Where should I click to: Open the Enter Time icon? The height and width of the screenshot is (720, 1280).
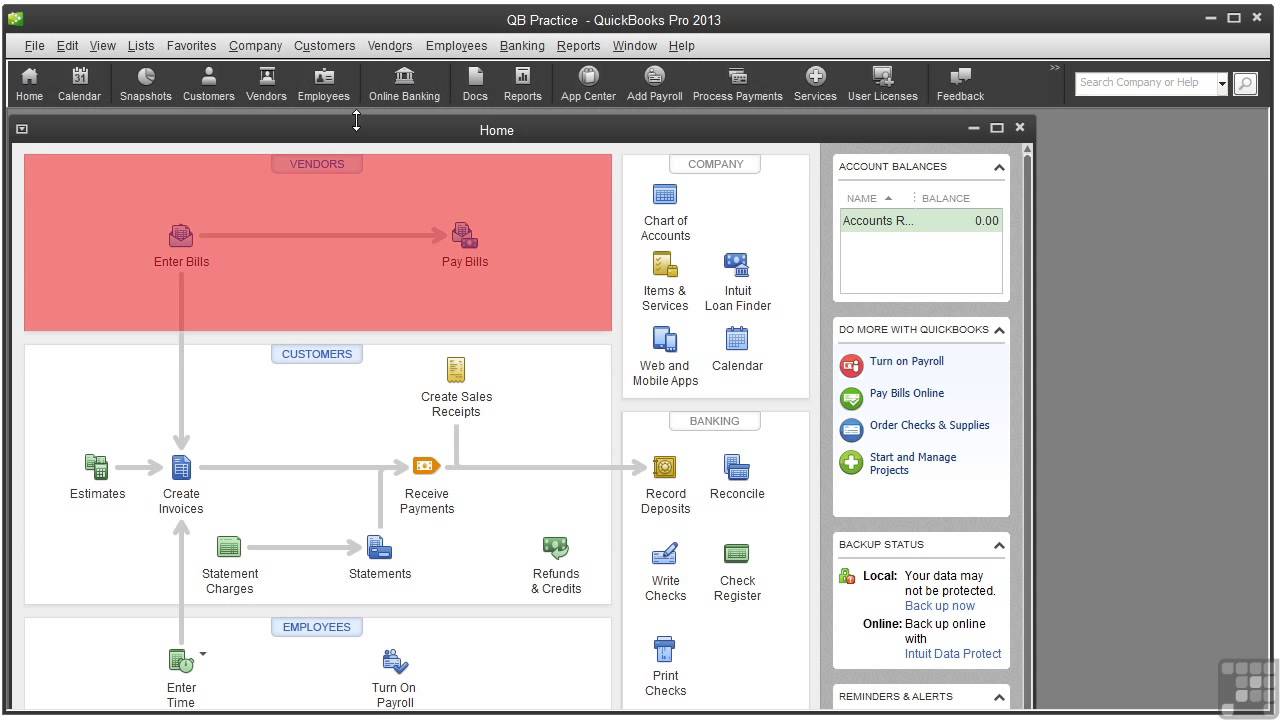(181, 661)
